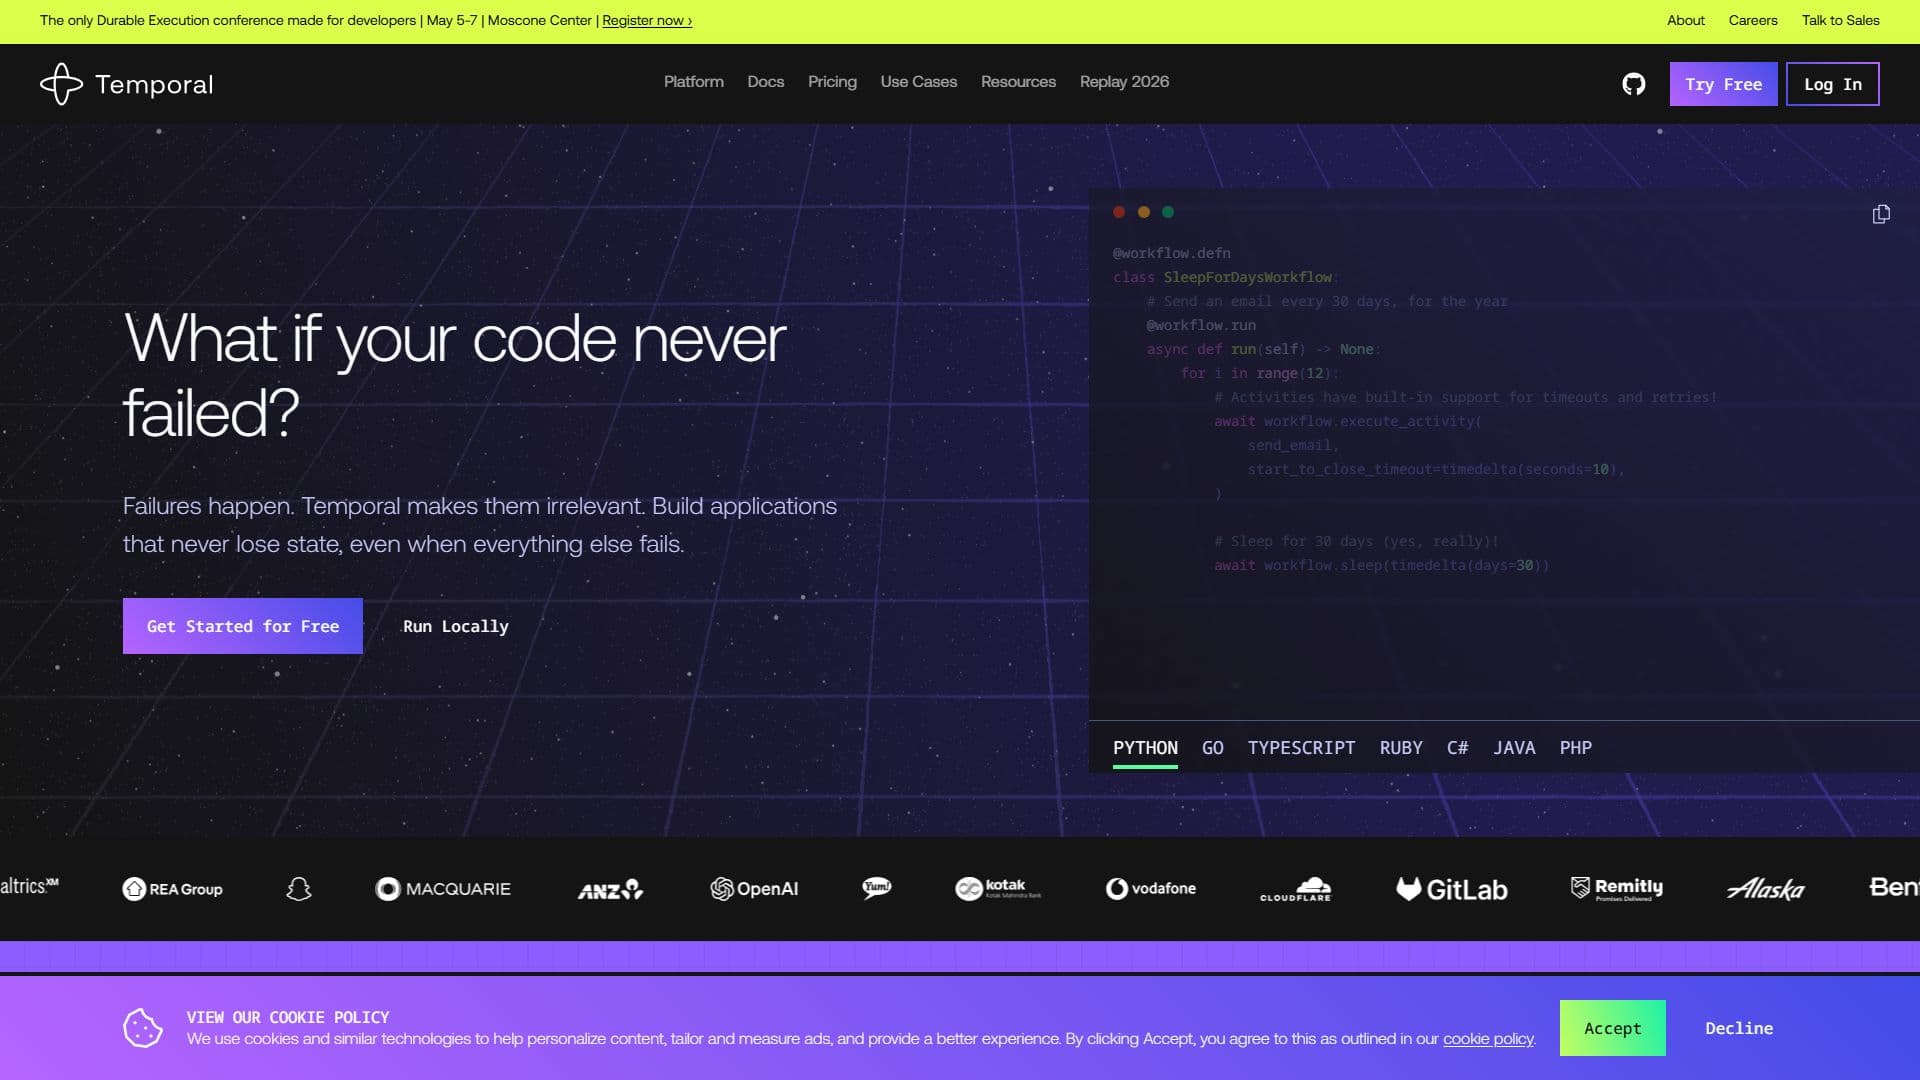
Task: Switch to the PHP code tab
Action: pos(1575,748)
